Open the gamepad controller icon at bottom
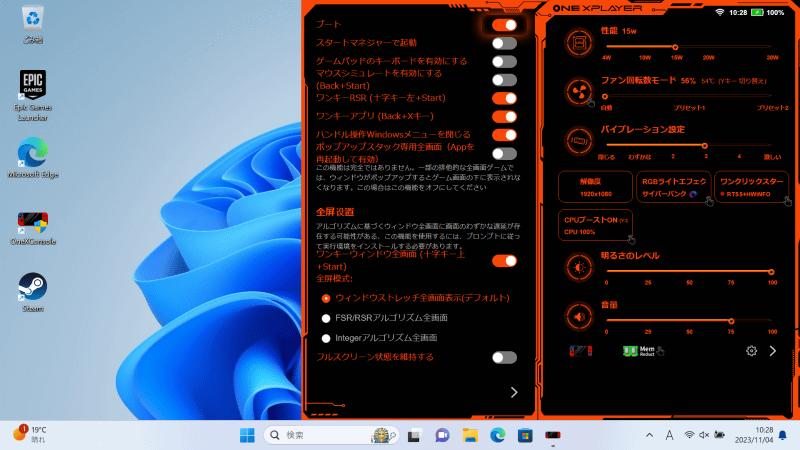Viewport: 800px width, 450px height. [581, 351]
